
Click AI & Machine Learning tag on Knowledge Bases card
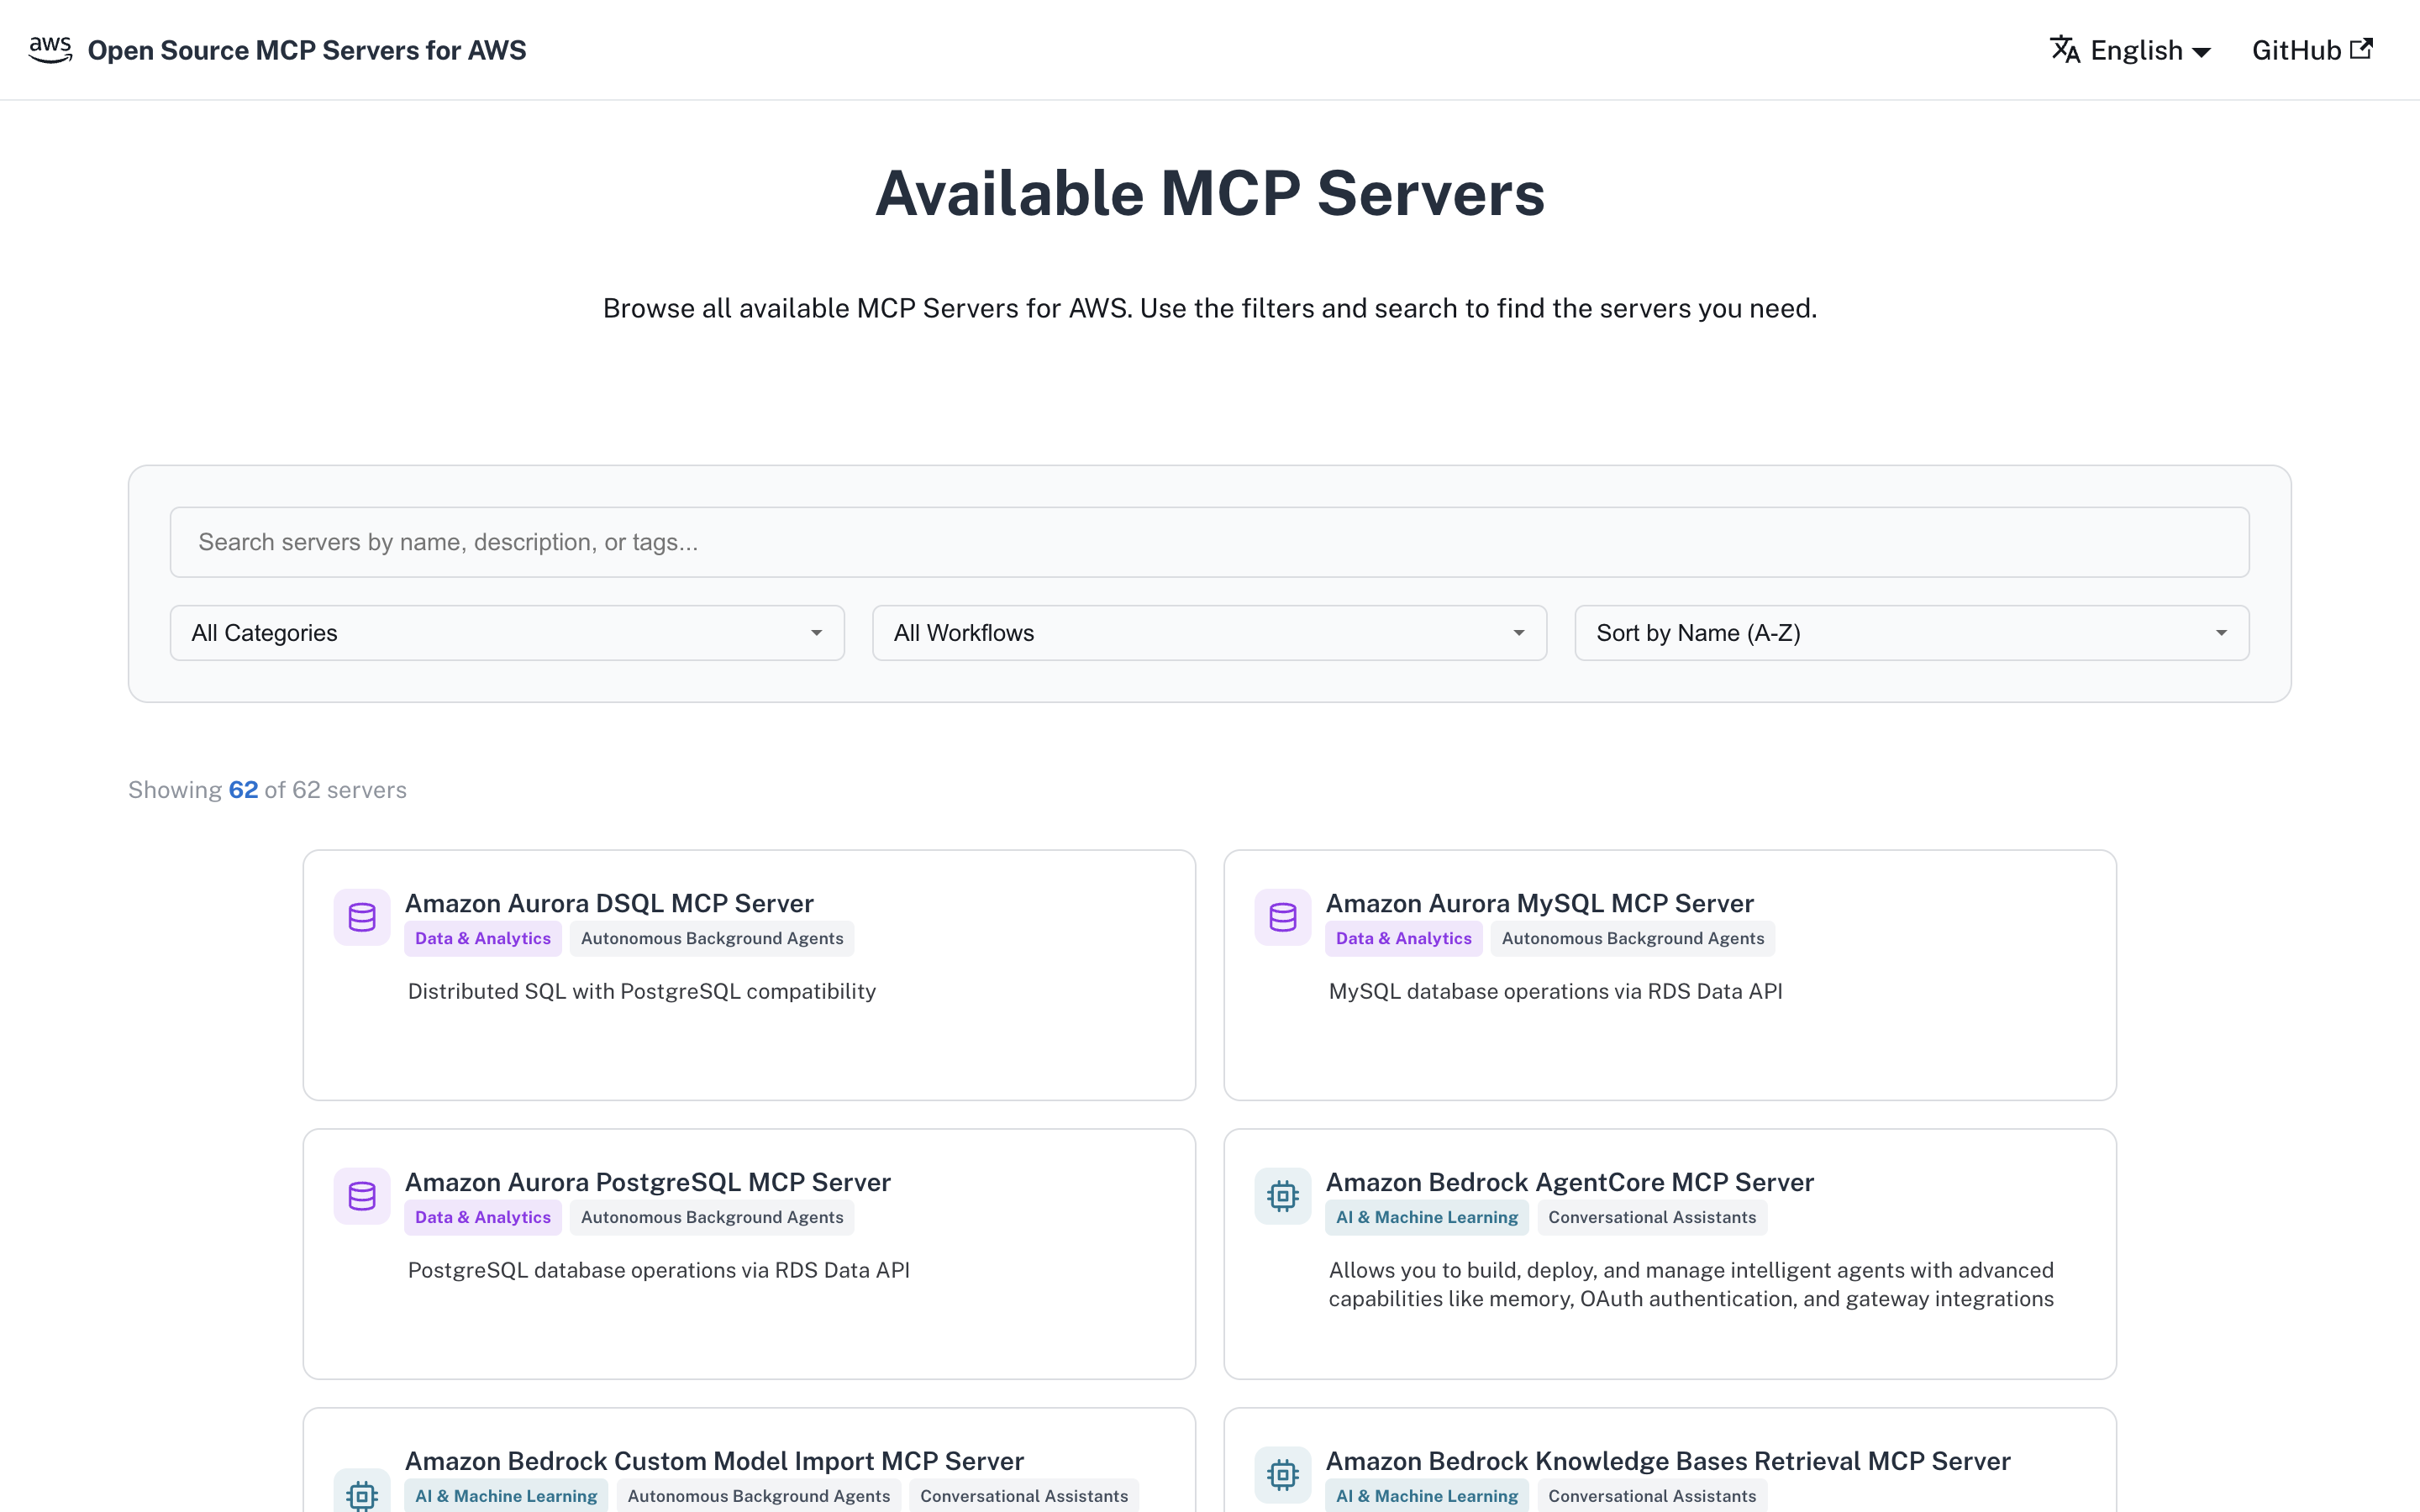click(1427, 1495)
